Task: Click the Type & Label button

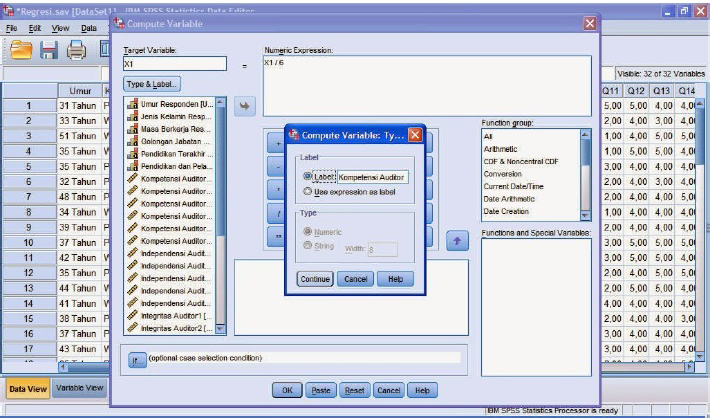Action: coord(152,83)
